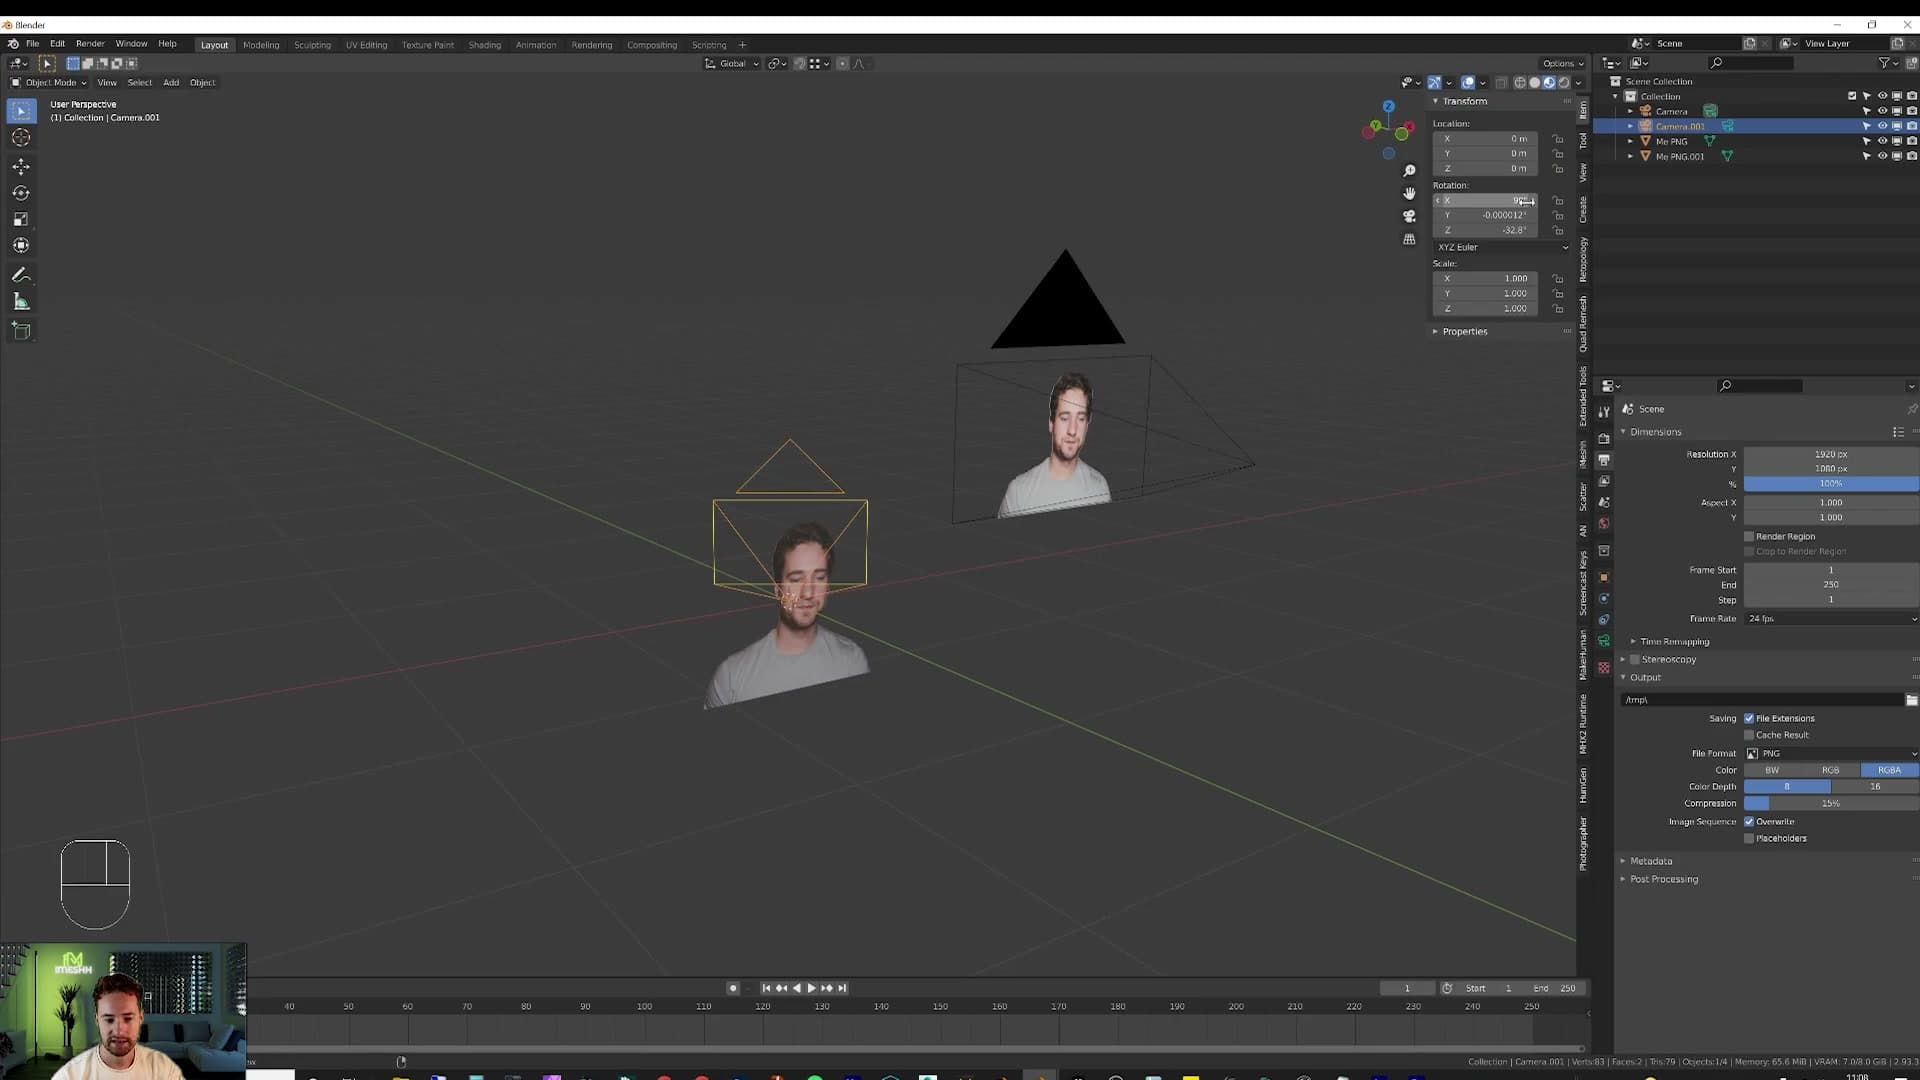Enable the Cache Result checkbox
Image resolution: width=1920 pixels, height=1080 pixels.
pyautogui.click(x=1749, y=735)
